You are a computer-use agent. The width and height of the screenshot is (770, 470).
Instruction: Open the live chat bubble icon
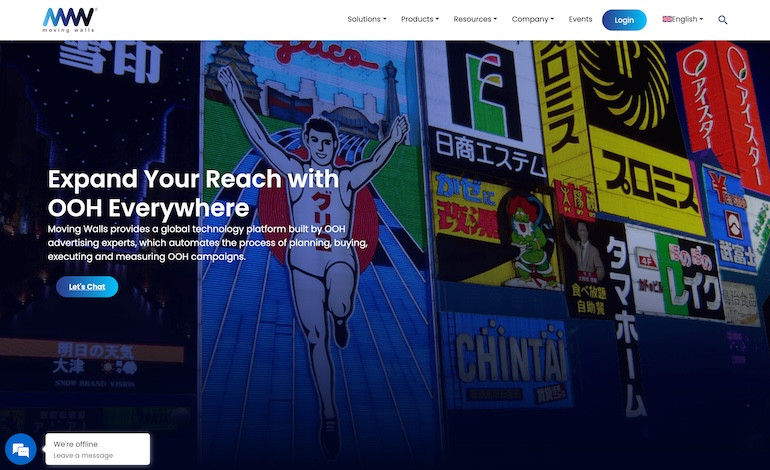click(x=21, y=449)
